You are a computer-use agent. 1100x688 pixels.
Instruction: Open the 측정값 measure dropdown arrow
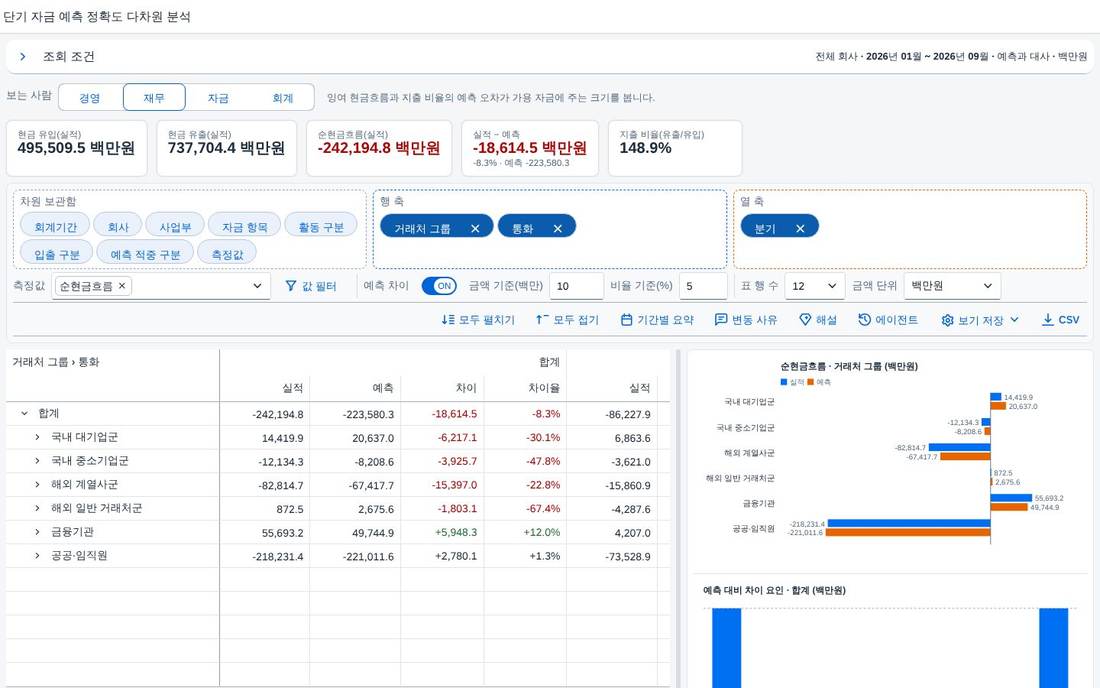pos(257,285)
